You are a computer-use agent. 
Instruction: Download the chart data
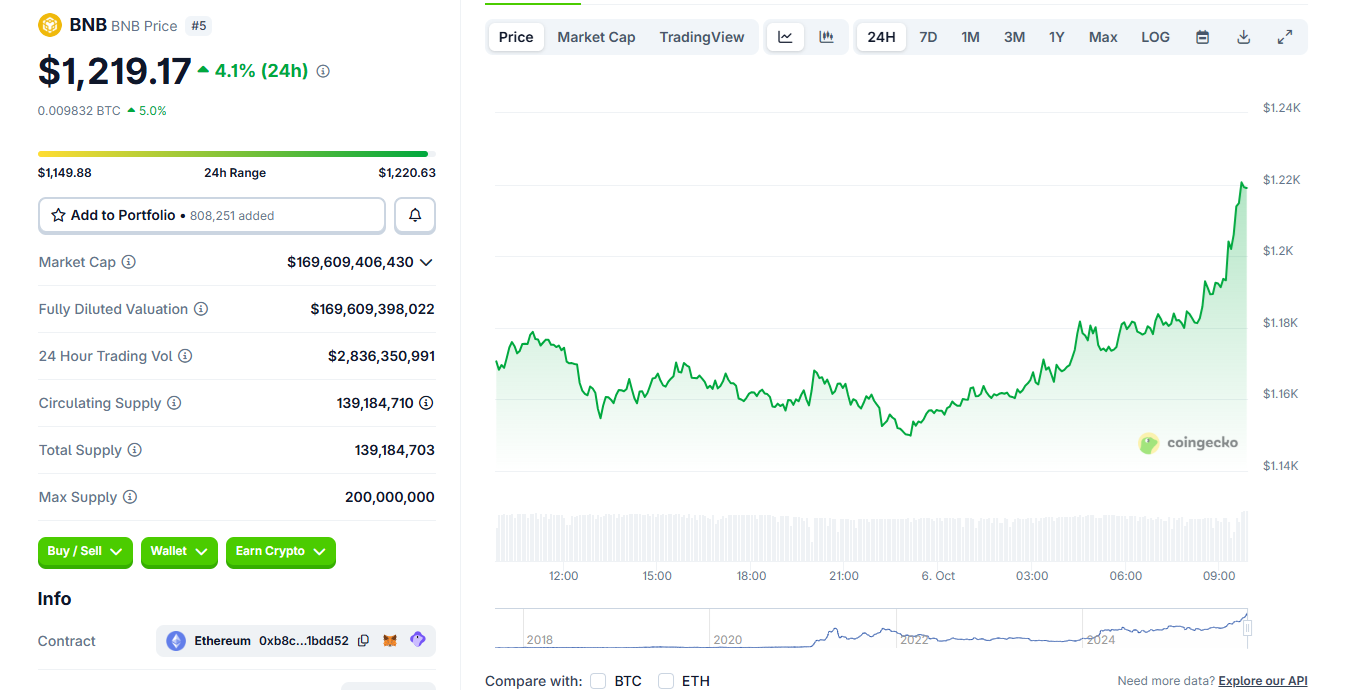(x=1244, y=37)
